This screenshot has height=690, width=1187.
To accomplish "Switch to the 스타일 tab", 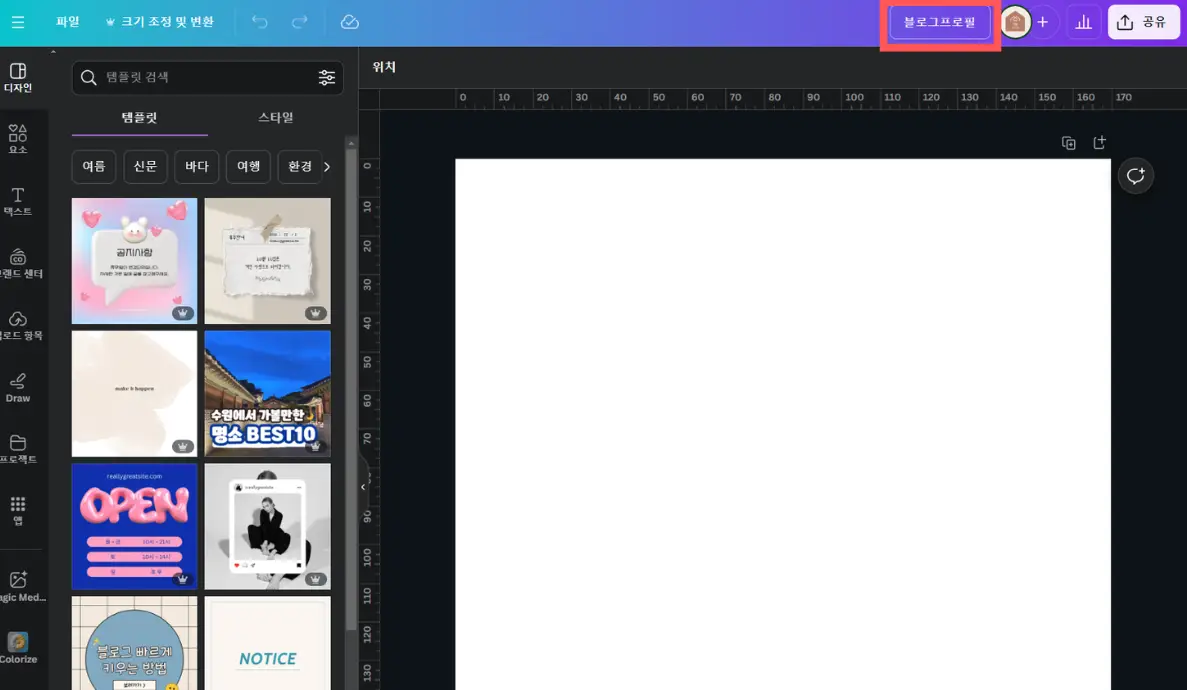I will (x=276, y=117).
